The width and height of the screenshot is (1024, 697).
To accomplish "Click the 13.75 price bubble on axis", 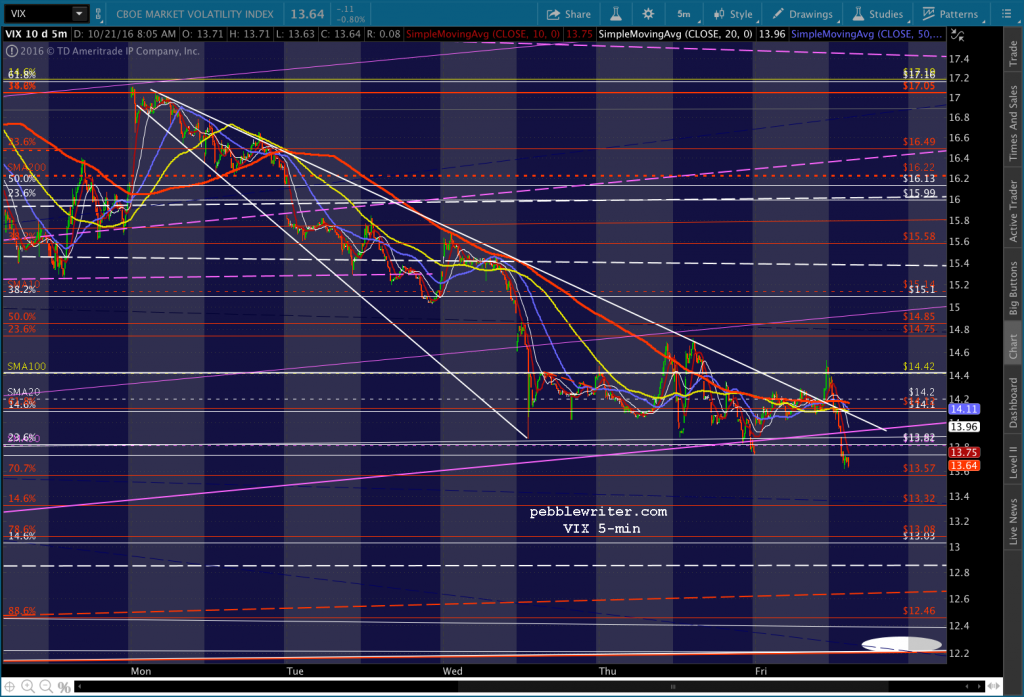I will point(964,452).
